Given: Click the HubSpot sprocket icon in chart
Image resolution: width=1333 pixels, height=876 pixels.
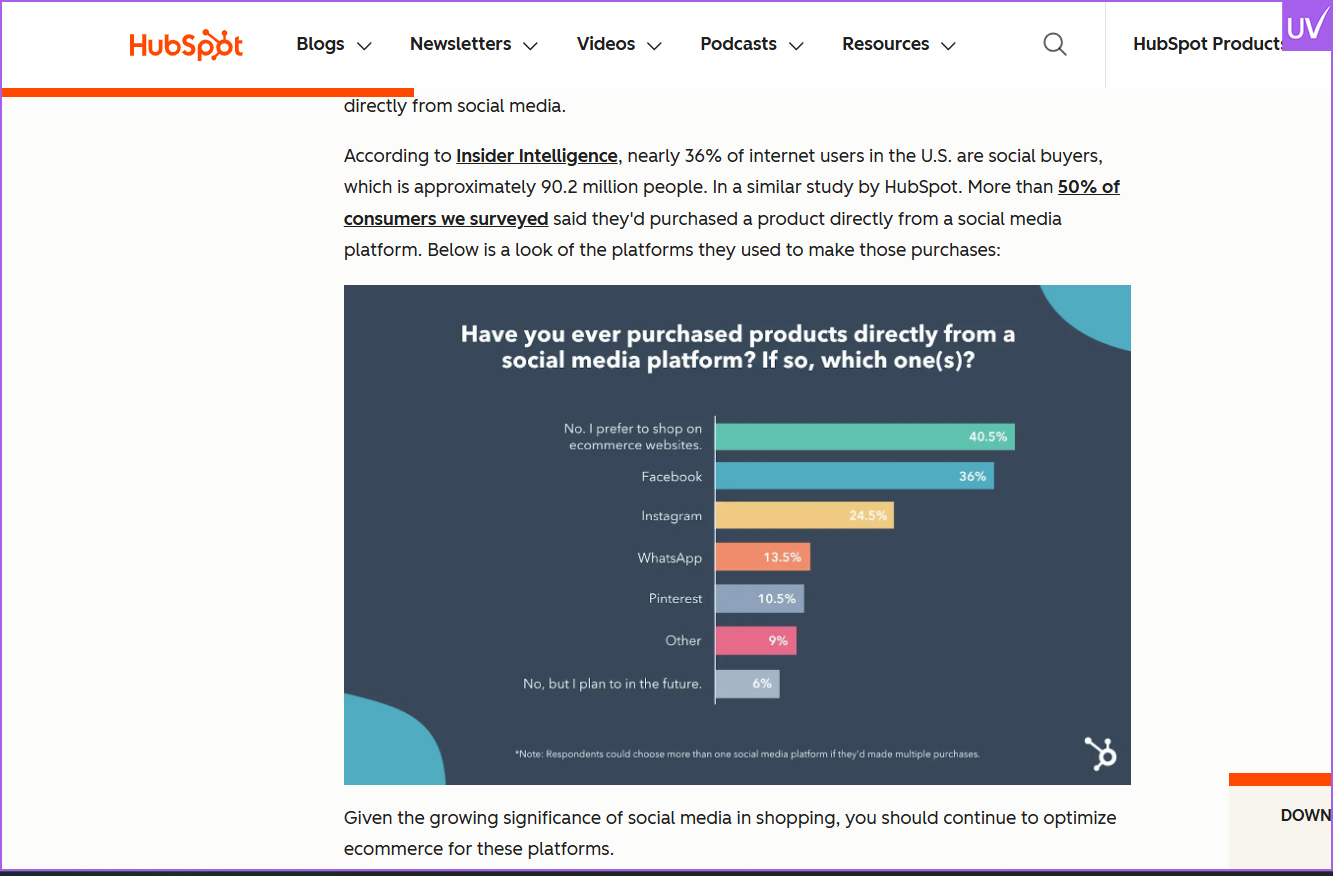Looking at the screenshot, I should click(x=1100, y=754).
